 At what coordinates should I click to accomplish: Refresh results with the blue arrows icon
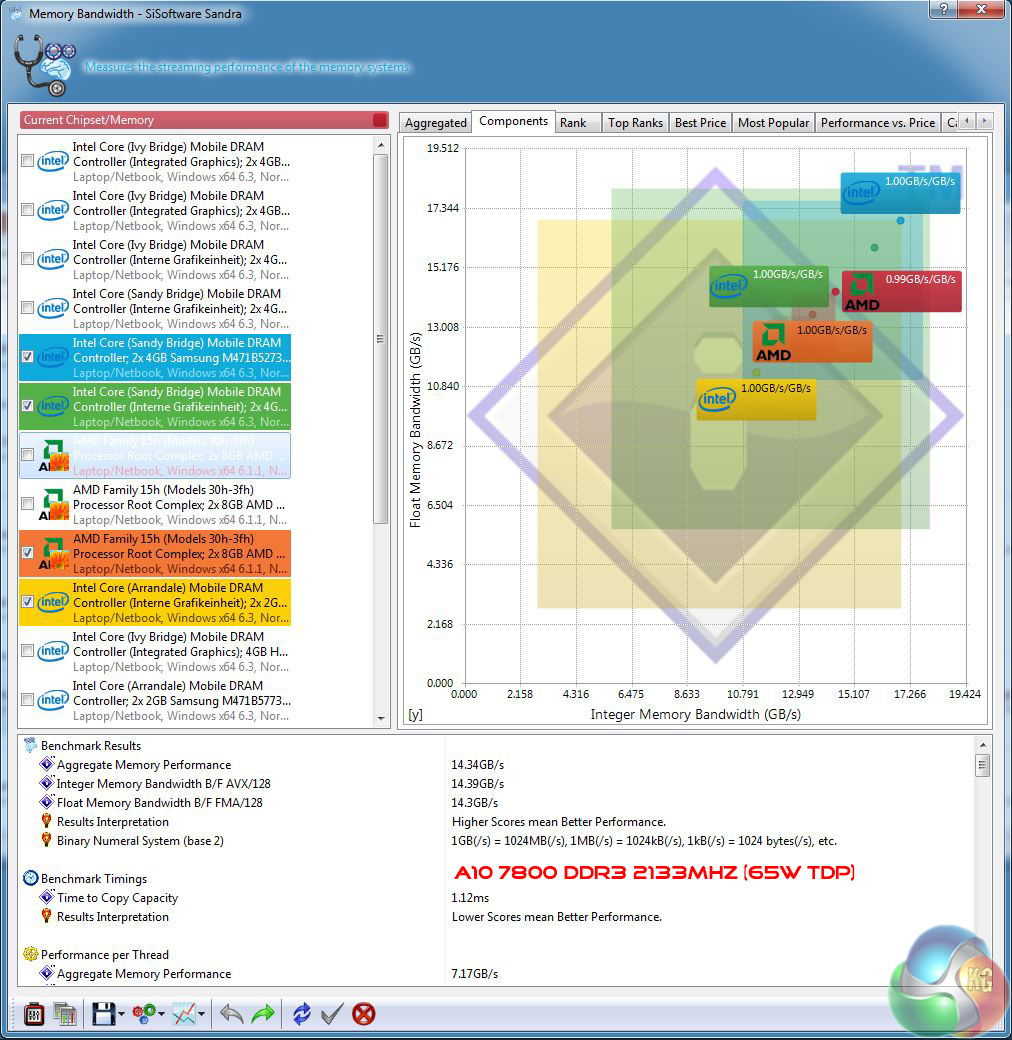302,1013
